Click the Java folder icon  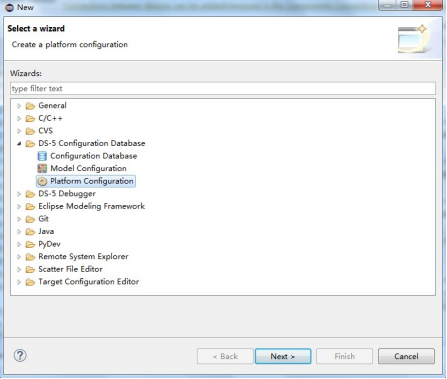[30, 232]
